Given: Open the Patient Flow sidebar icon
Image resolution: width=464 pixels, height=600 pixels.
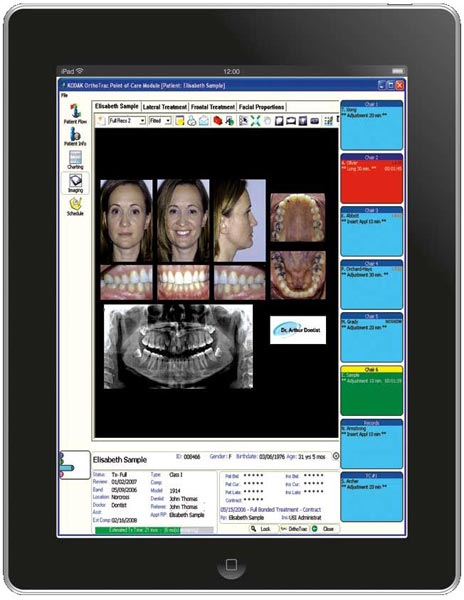Looking at the screenshot, I should [x=75, y=114].
